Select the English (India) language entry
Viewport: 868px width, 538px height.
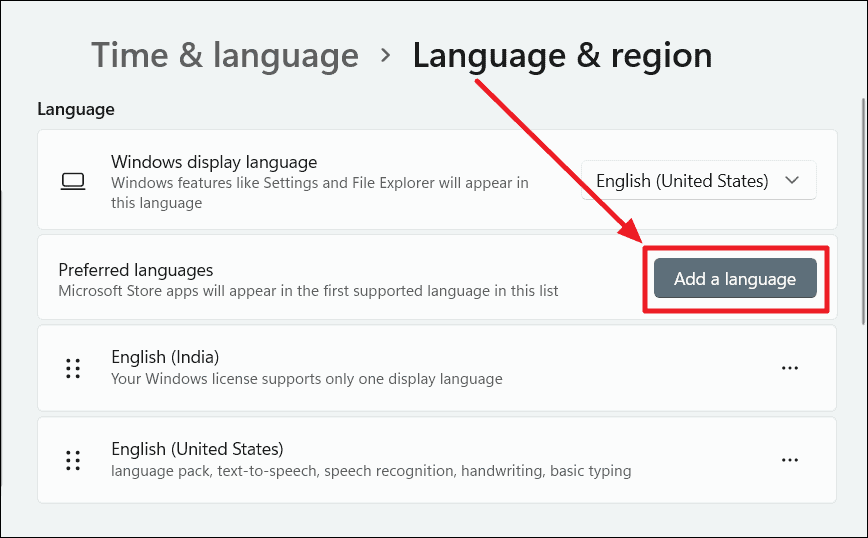pos(437,368)
